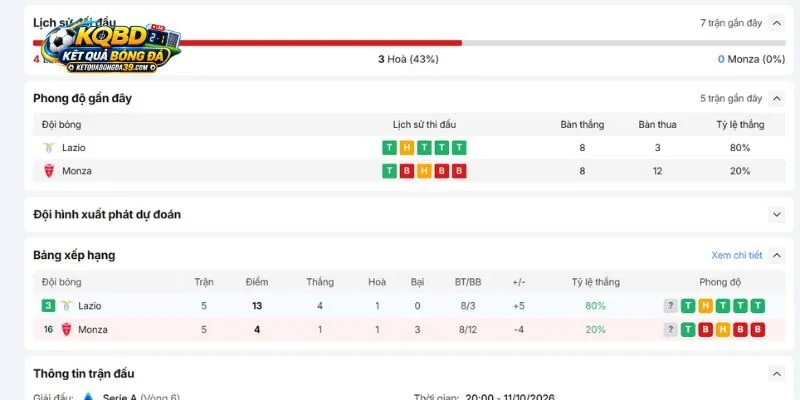The width and height of the screenshot is (800, 400).
Task: Click the Monza name in Bảng xếp hạng
Action: 93,330
